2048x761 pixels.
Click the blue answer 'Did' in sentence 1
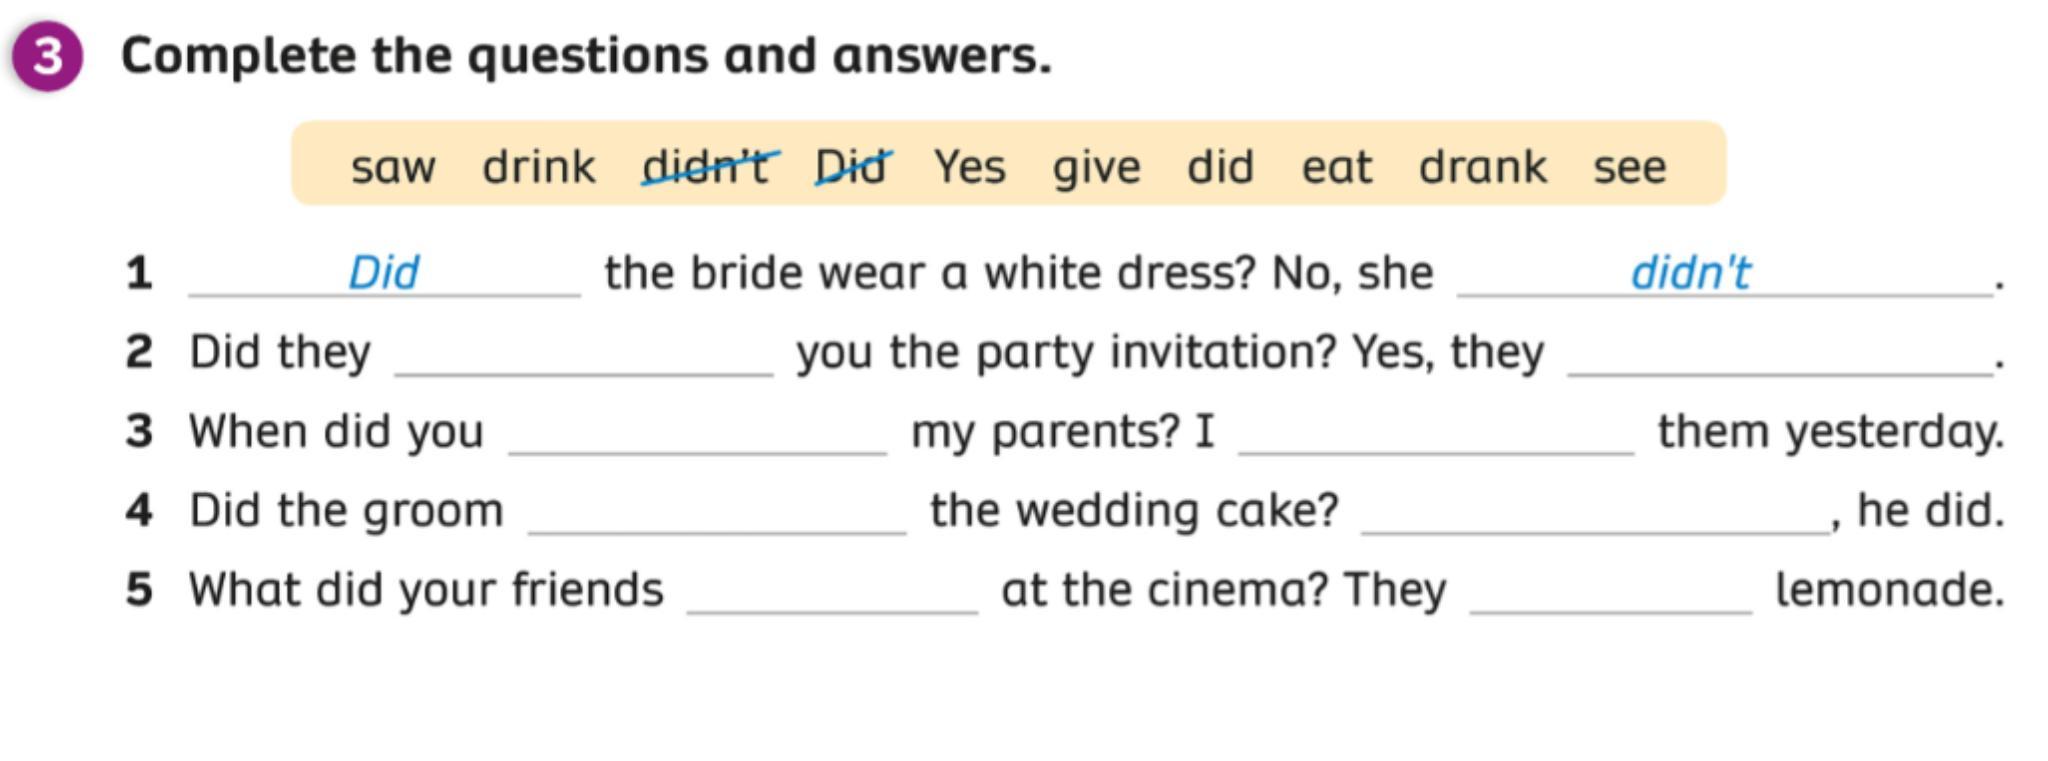pyautogui.click(x=384, y=273)
